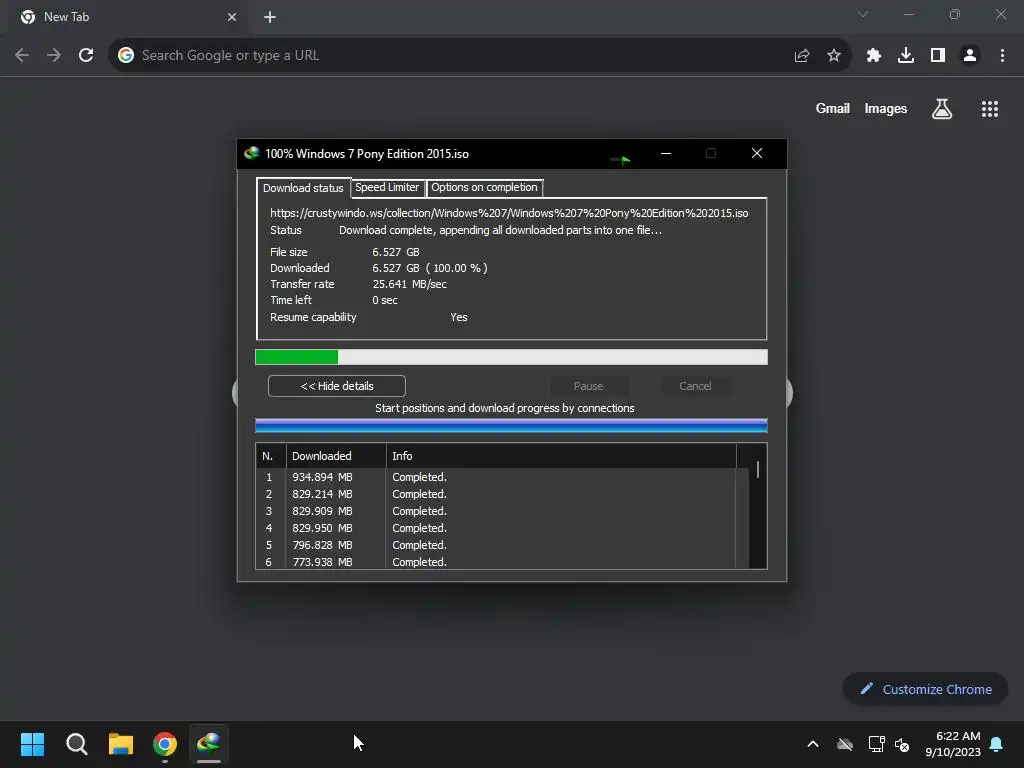
Task: Open Options on completion tab
Action: tap(485, 187)
